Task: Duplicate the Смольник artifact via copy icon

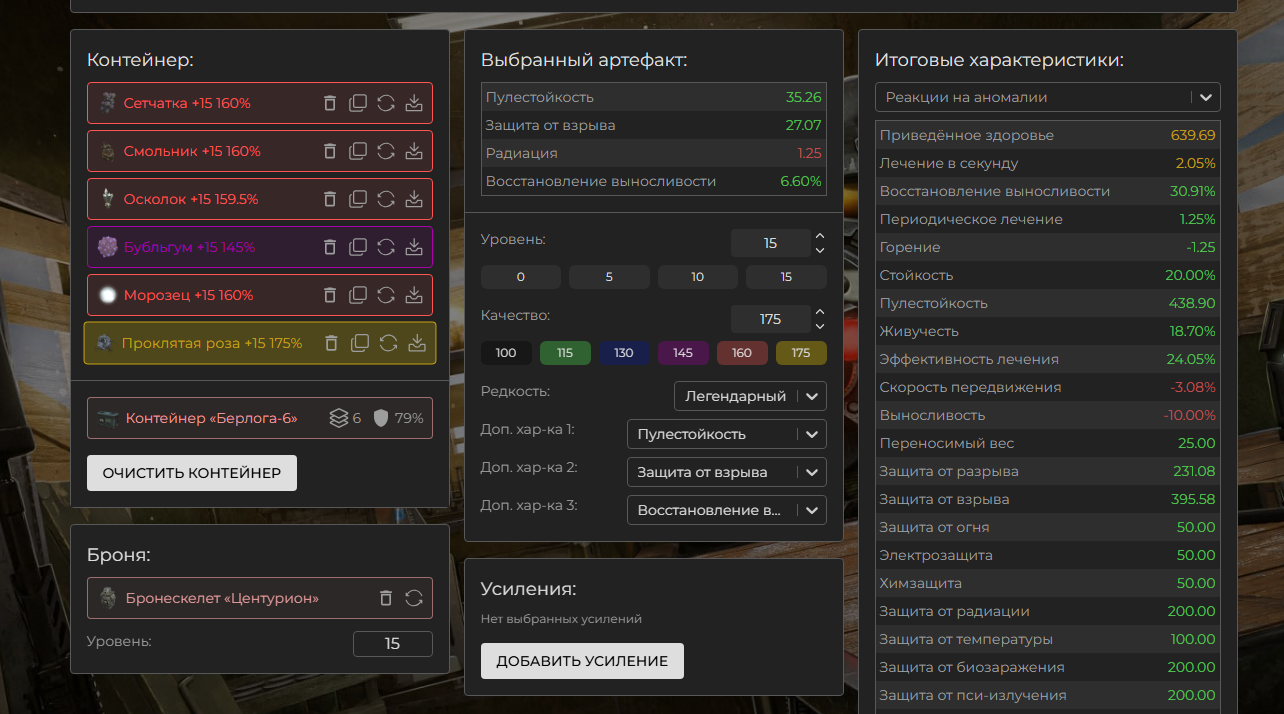Action: point(358,151)
